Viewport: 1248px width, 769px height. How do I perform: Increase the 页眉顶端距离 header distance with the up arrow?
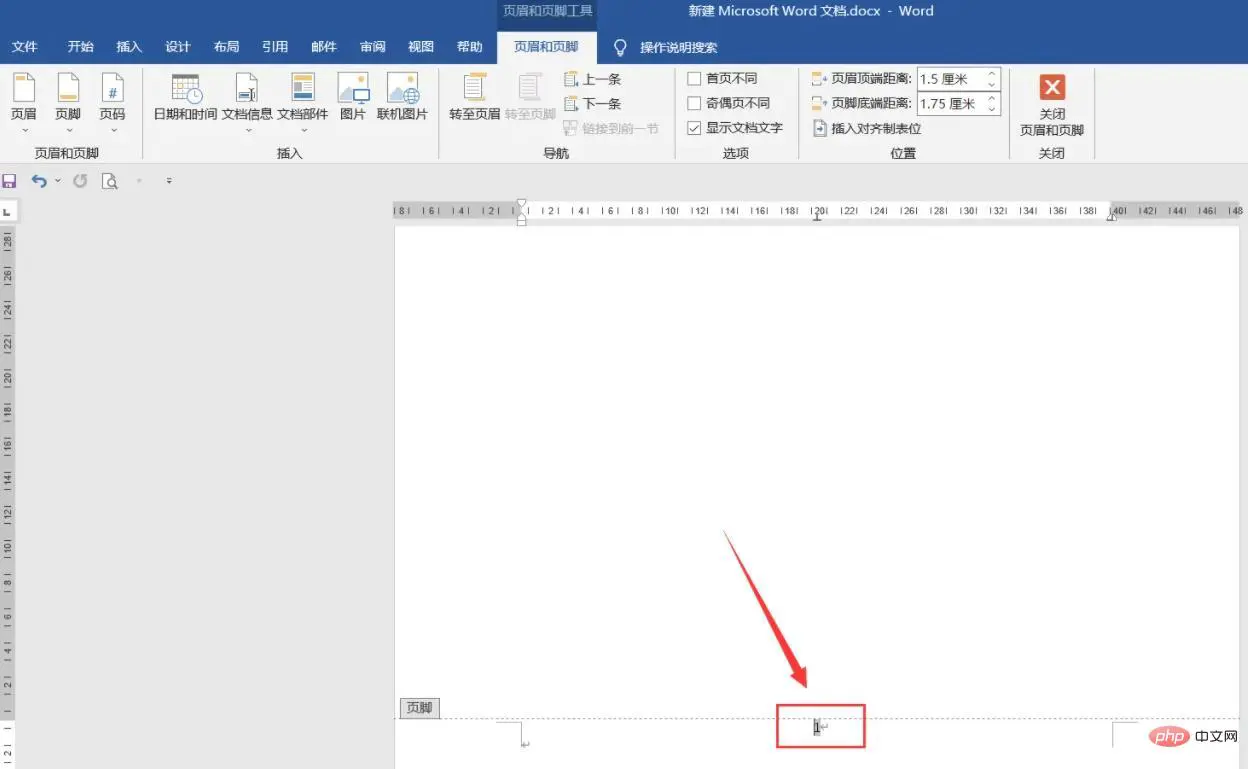(x=992, y=73)
